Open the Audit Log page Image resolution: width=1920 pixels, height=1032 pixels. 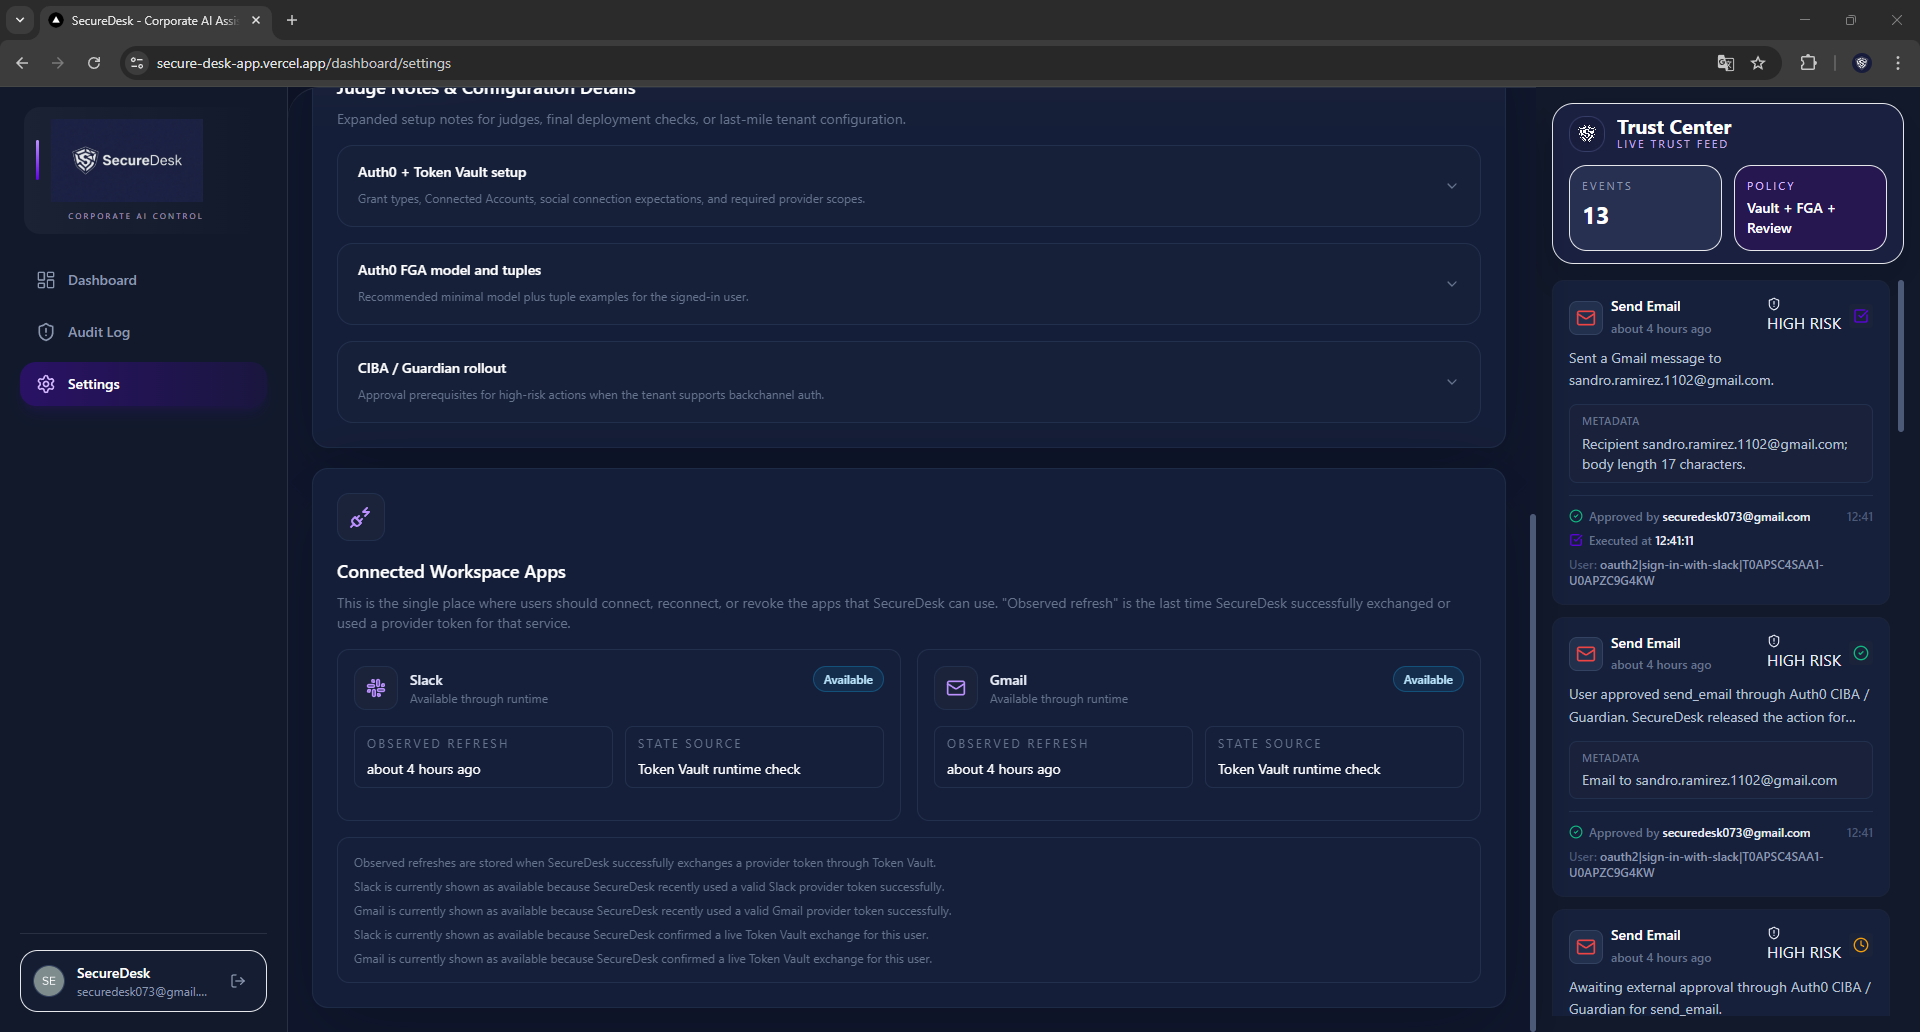coord(143,332)
